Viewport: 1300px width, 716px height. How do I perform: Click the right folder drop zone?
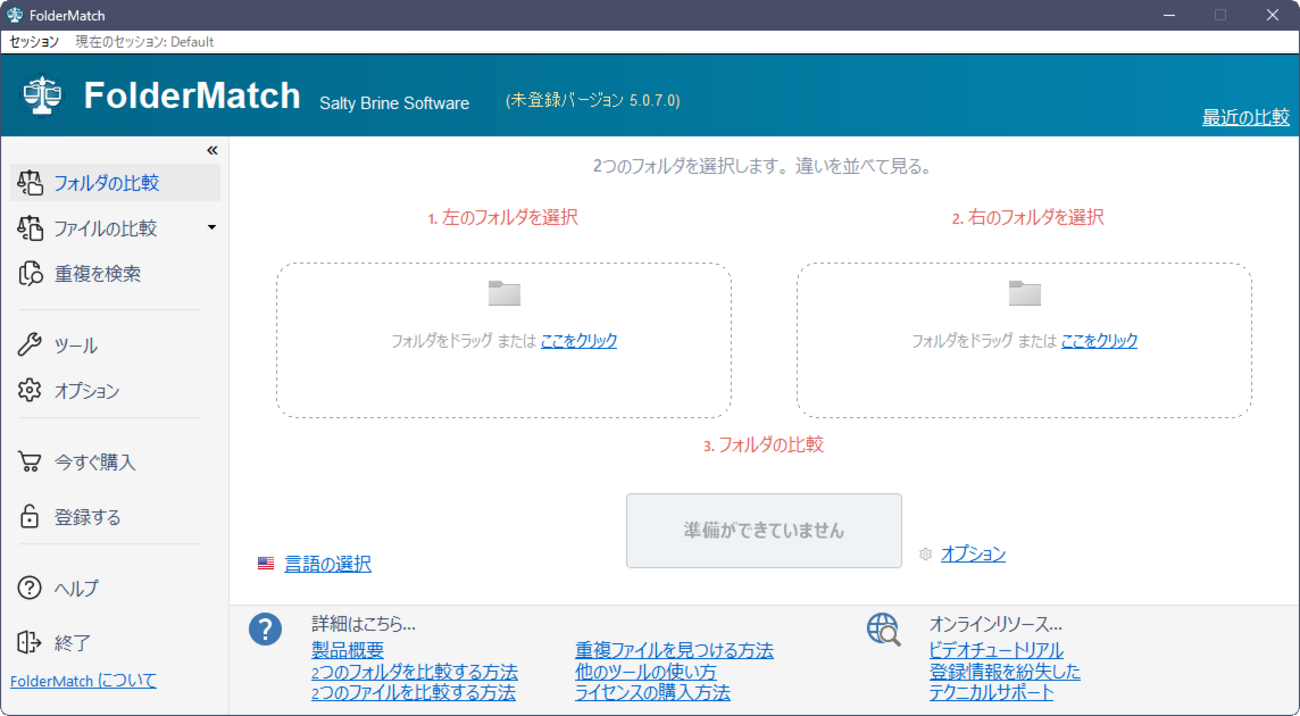coord(1024,340)
